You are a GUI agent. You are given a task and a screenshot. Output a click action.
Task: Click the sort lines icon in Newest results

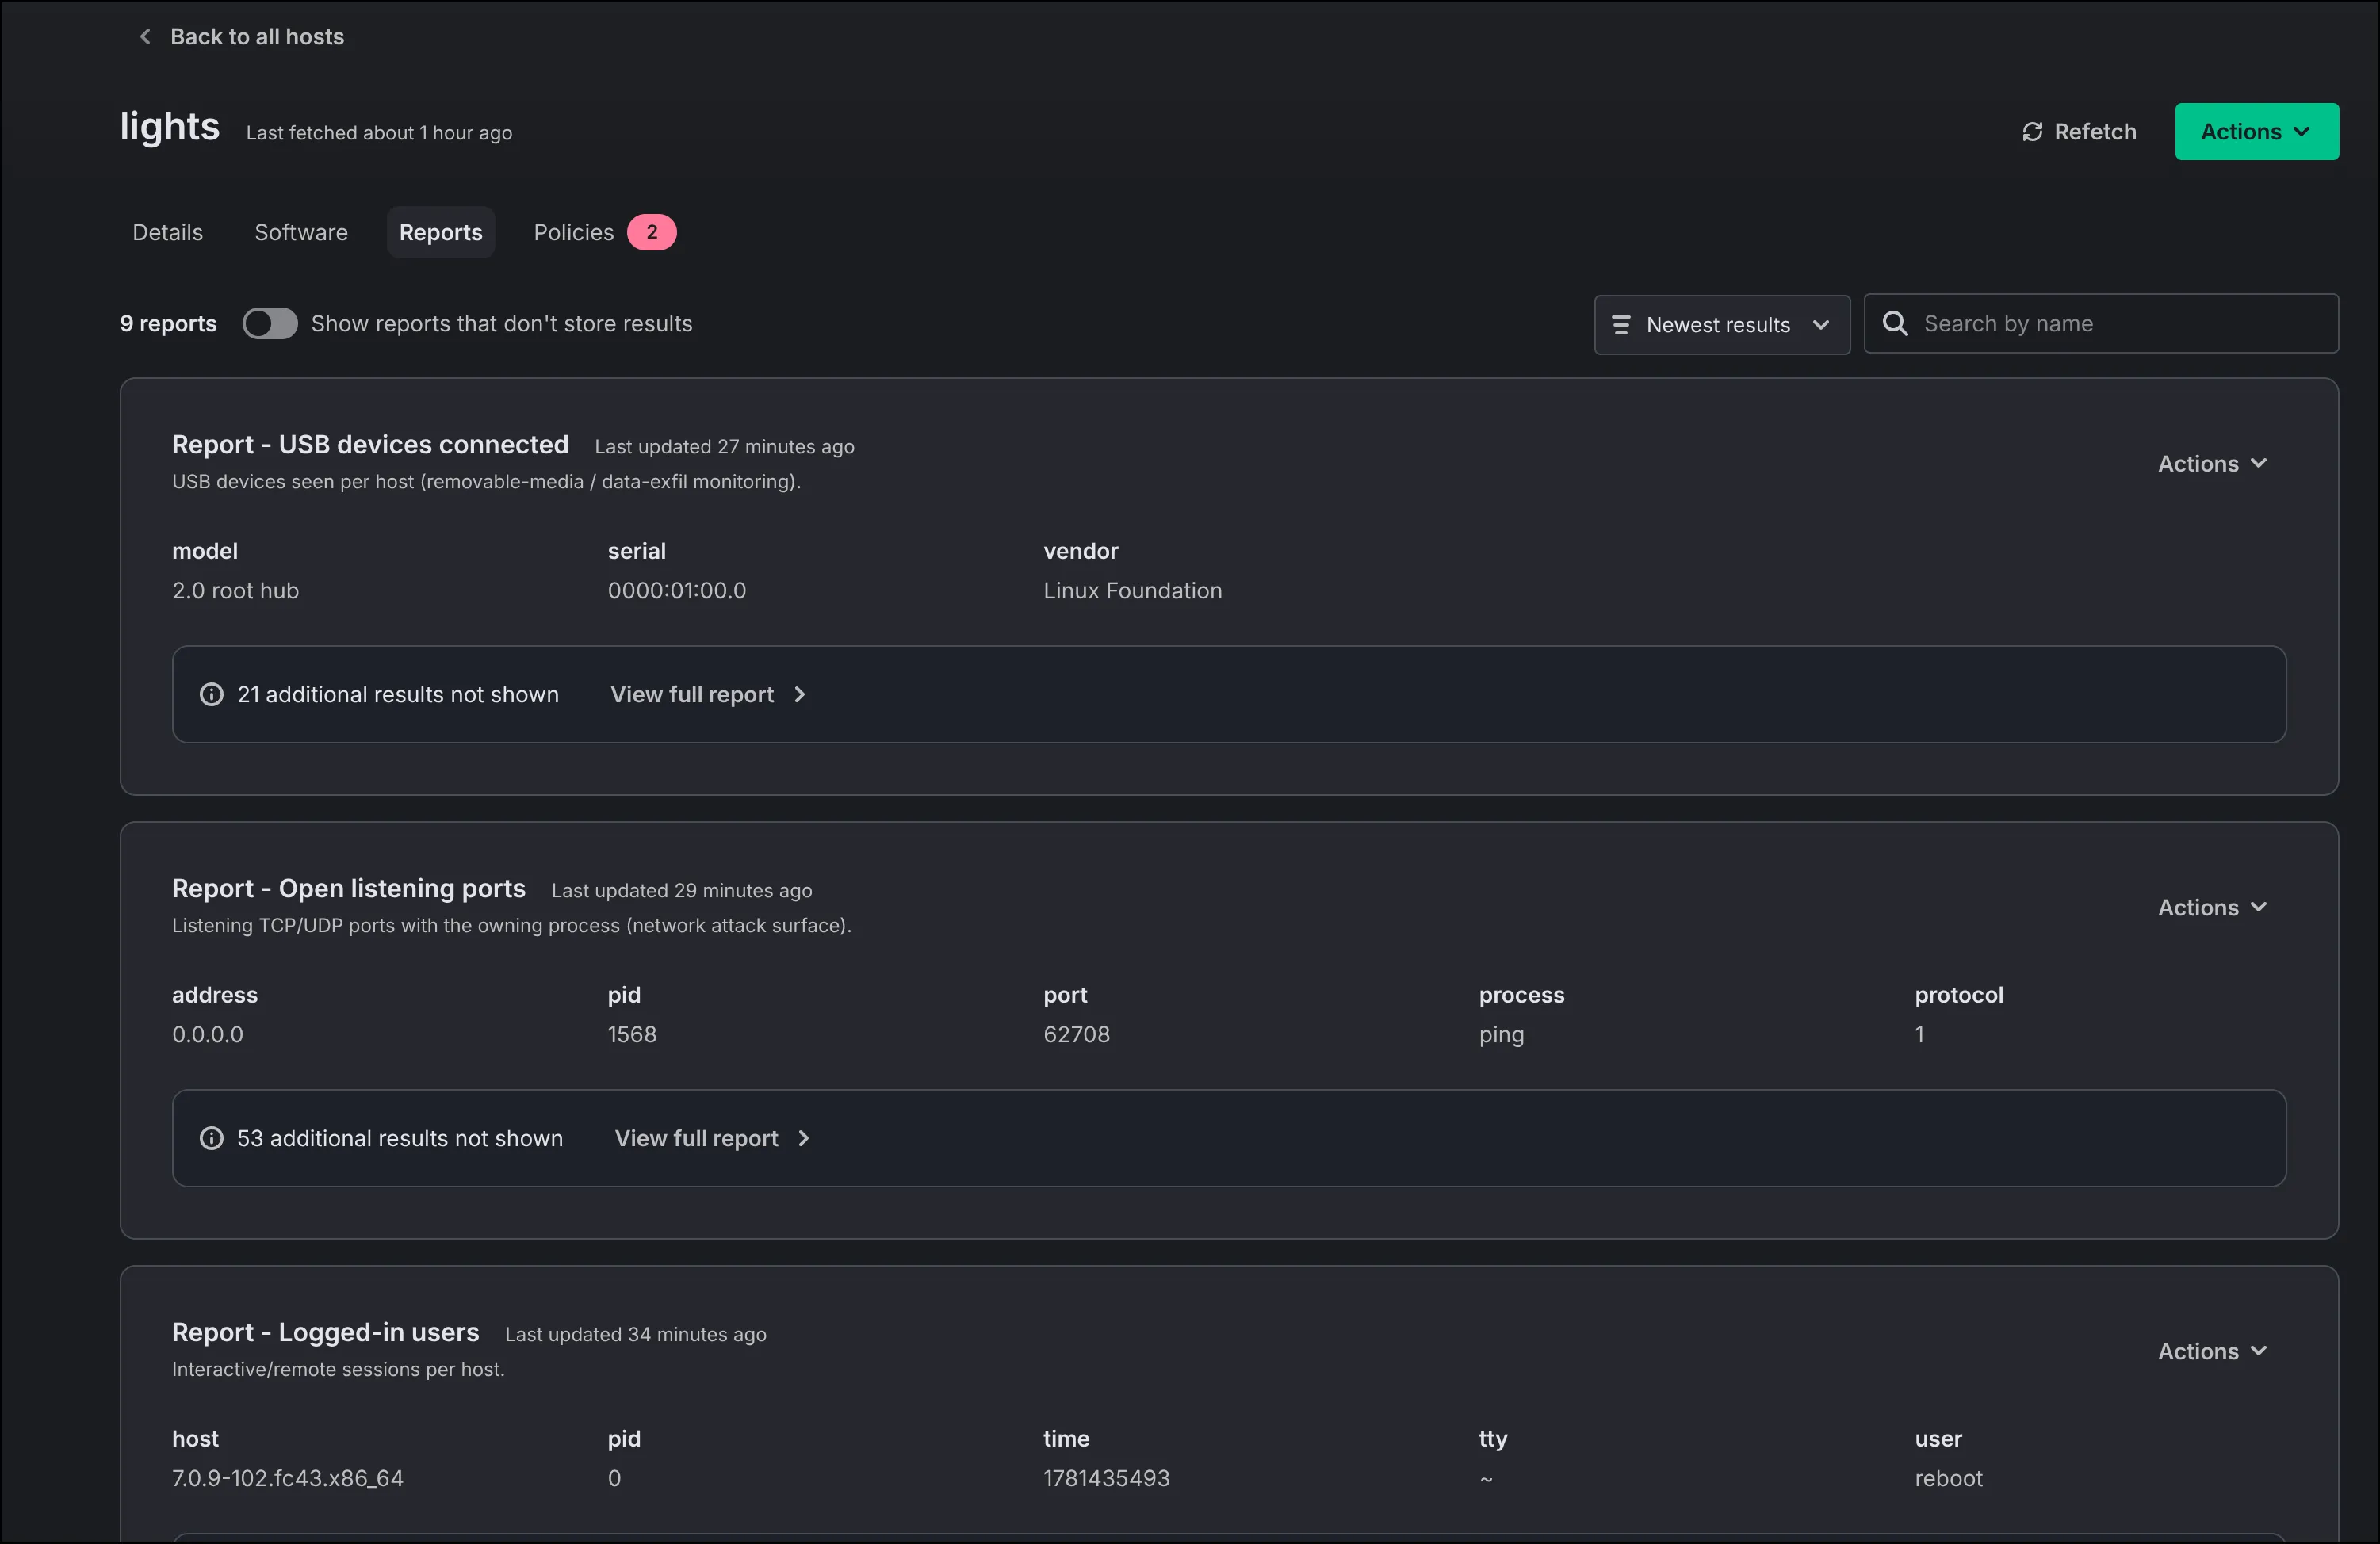tap(1621, 325)
